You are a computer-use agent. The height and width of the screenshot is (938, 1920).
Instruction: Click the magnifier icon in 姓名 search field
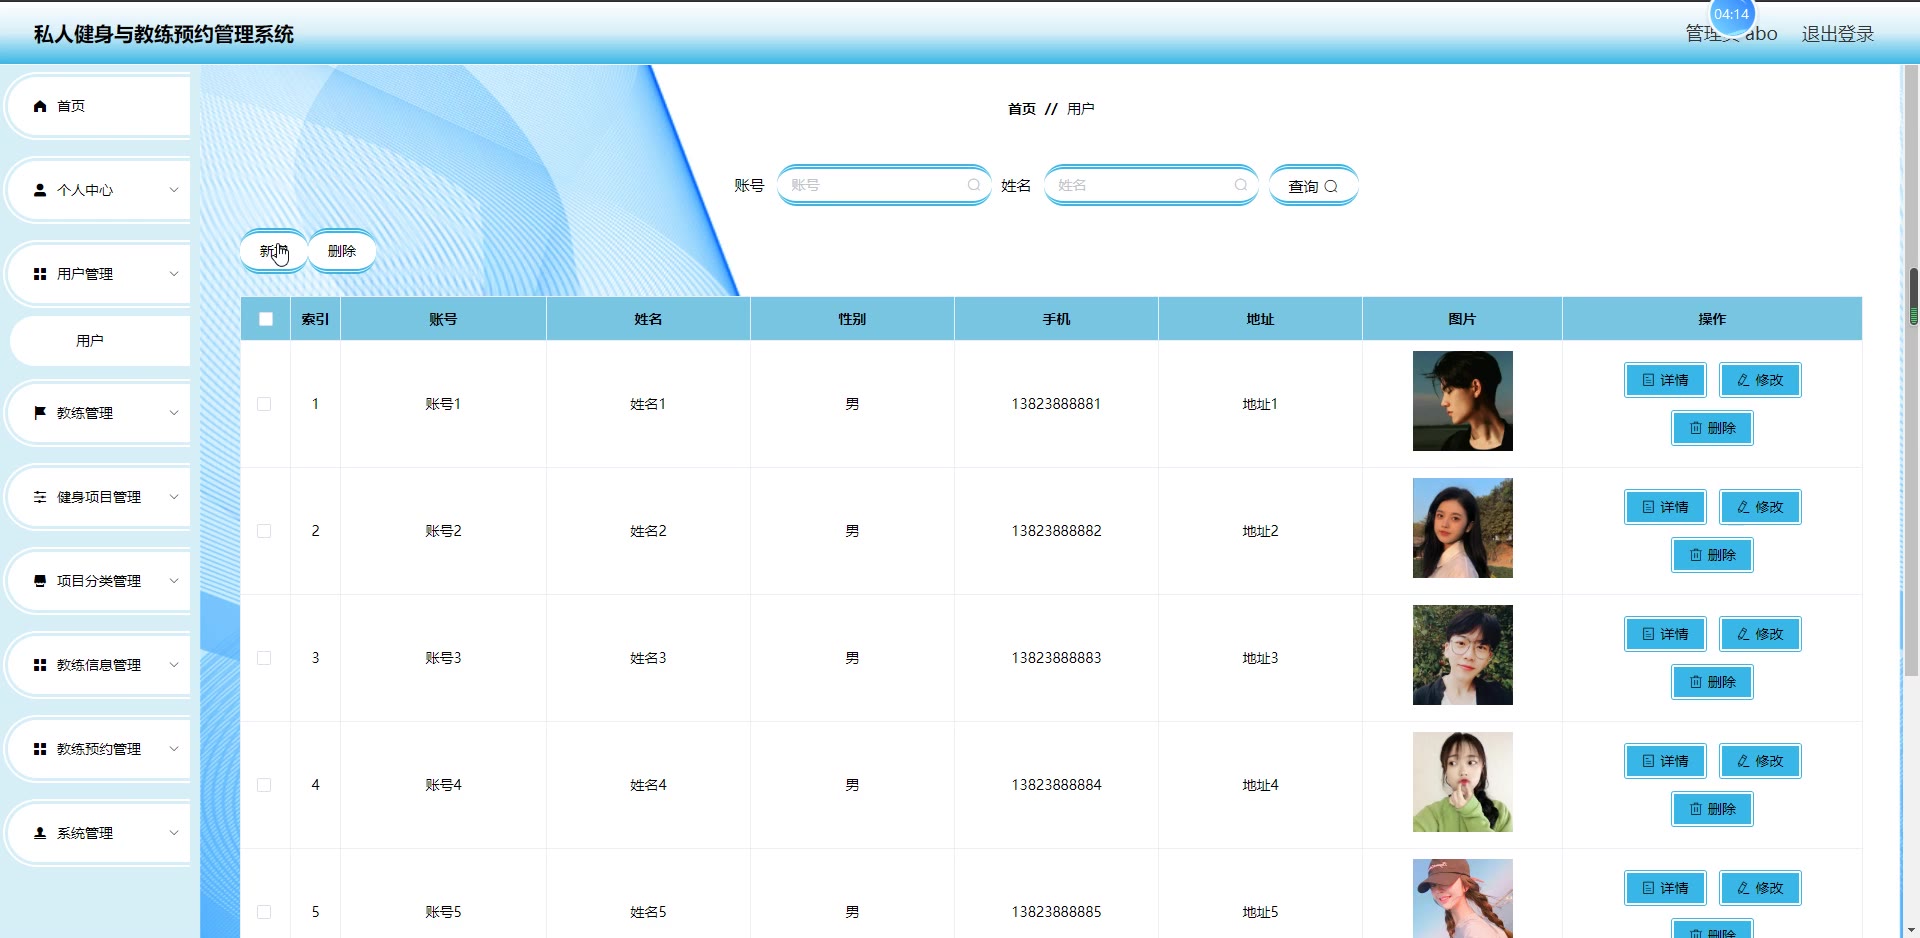(1240, 185)
